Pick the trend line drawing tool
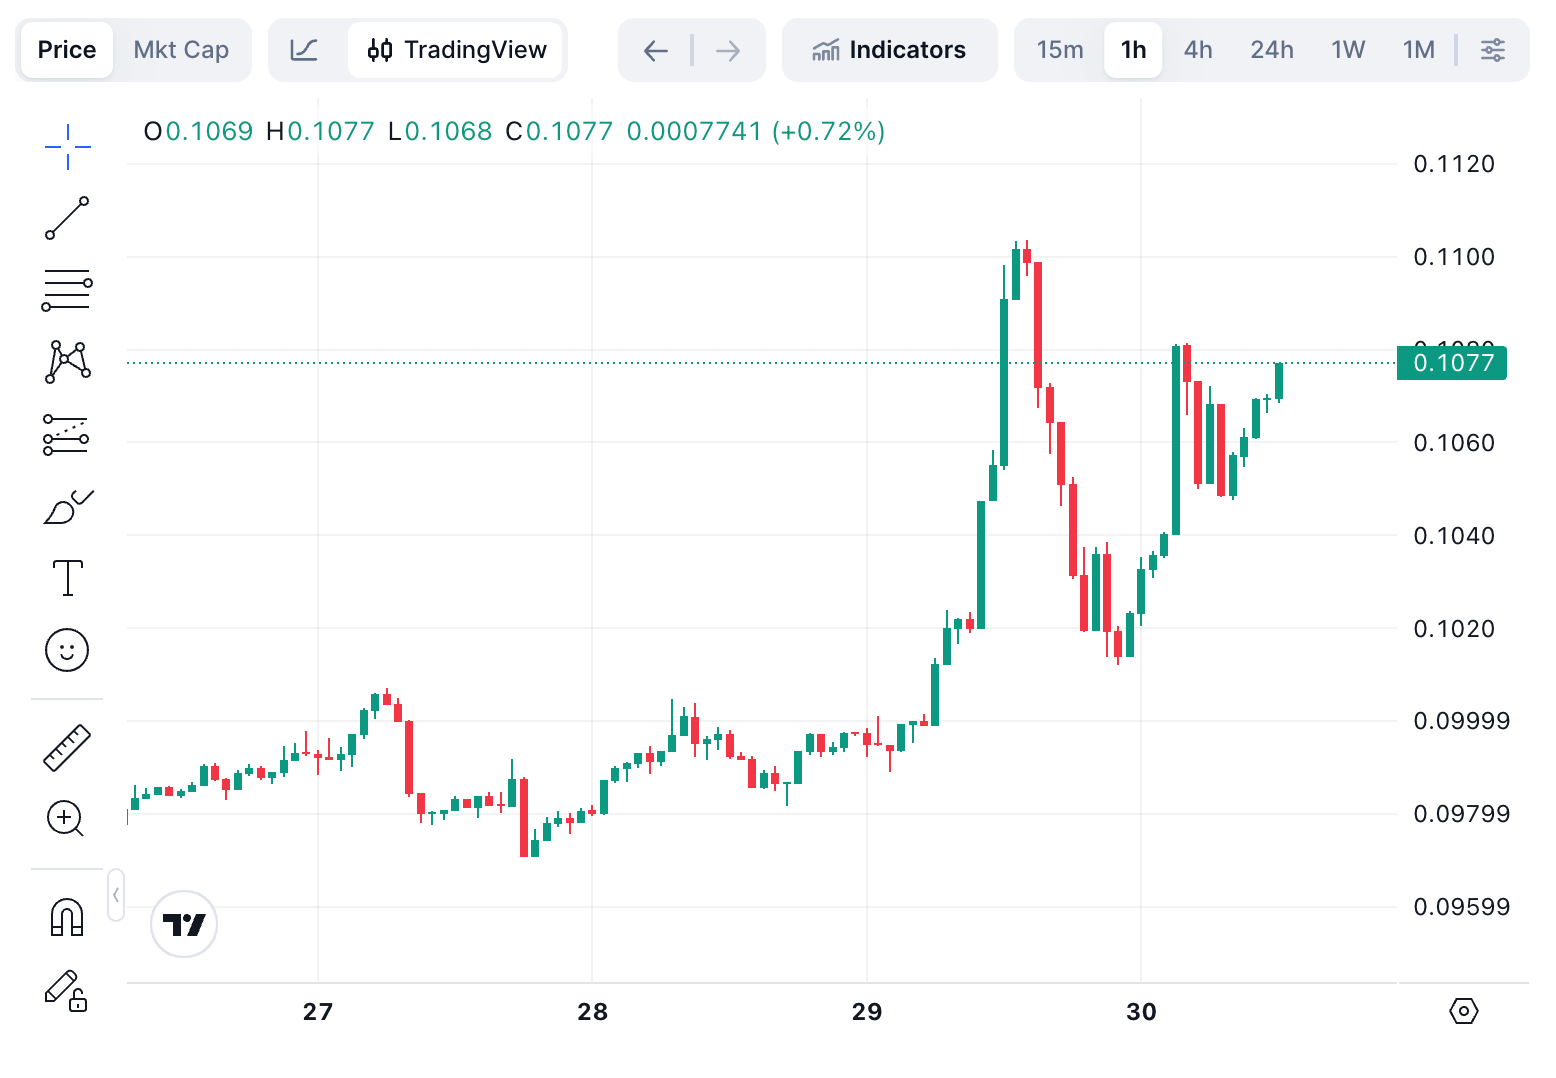 66,217
